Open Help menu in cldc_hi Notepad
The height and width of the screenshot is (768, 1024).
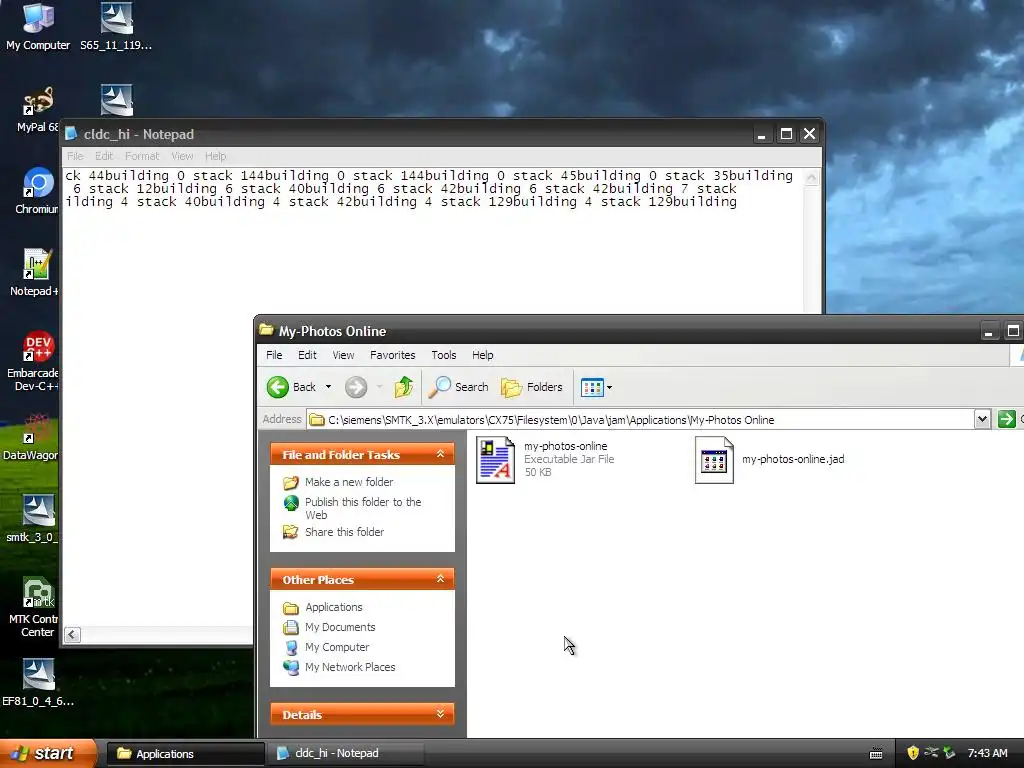(216, 156)
